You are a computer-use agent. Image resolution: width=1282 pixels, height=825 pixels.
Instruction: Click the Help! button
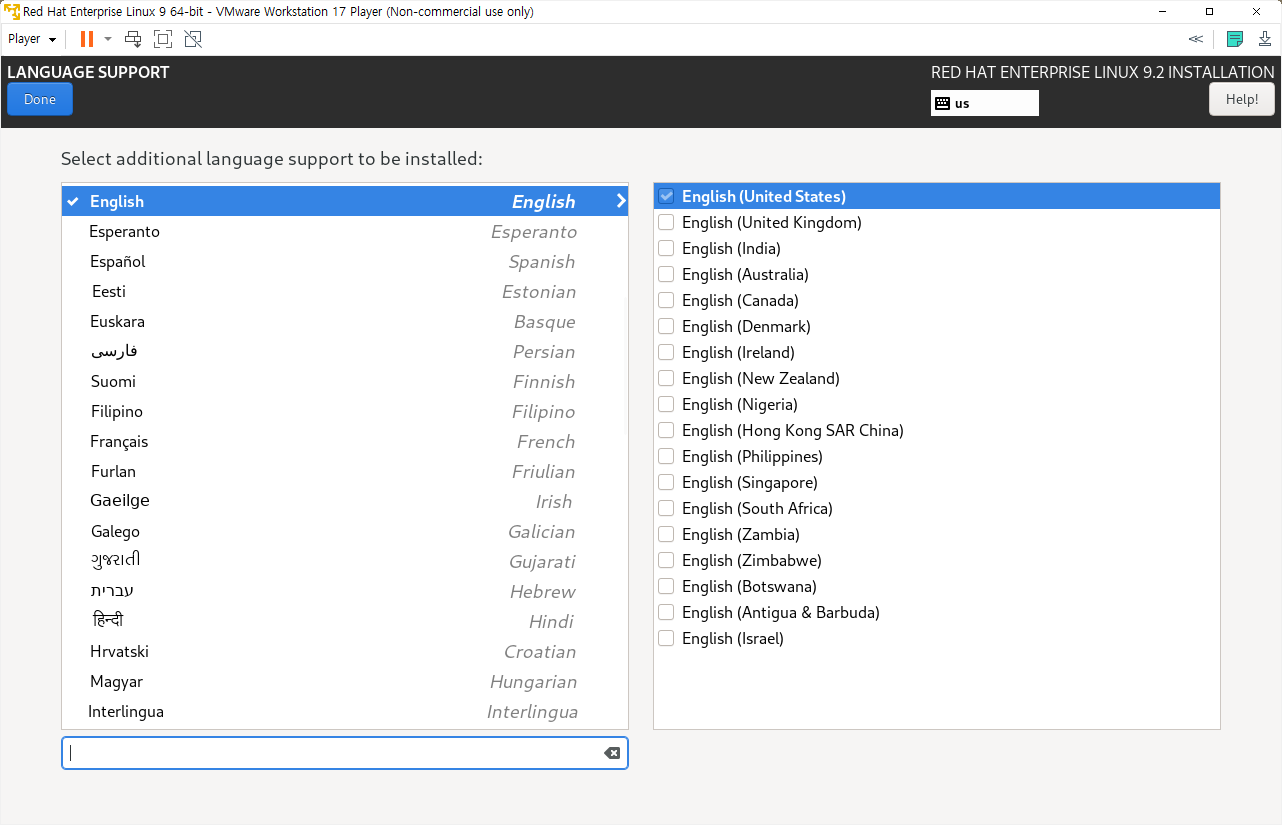(1242, 99)
